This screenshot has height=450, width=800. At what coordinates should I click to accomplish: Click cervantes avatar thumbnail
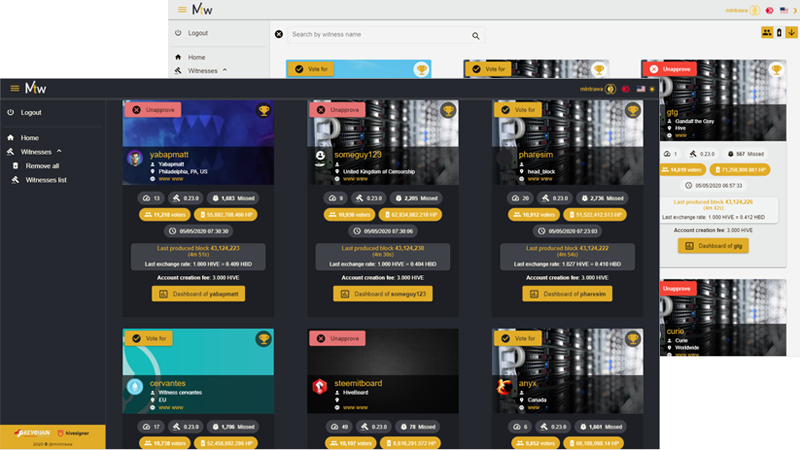135,387
